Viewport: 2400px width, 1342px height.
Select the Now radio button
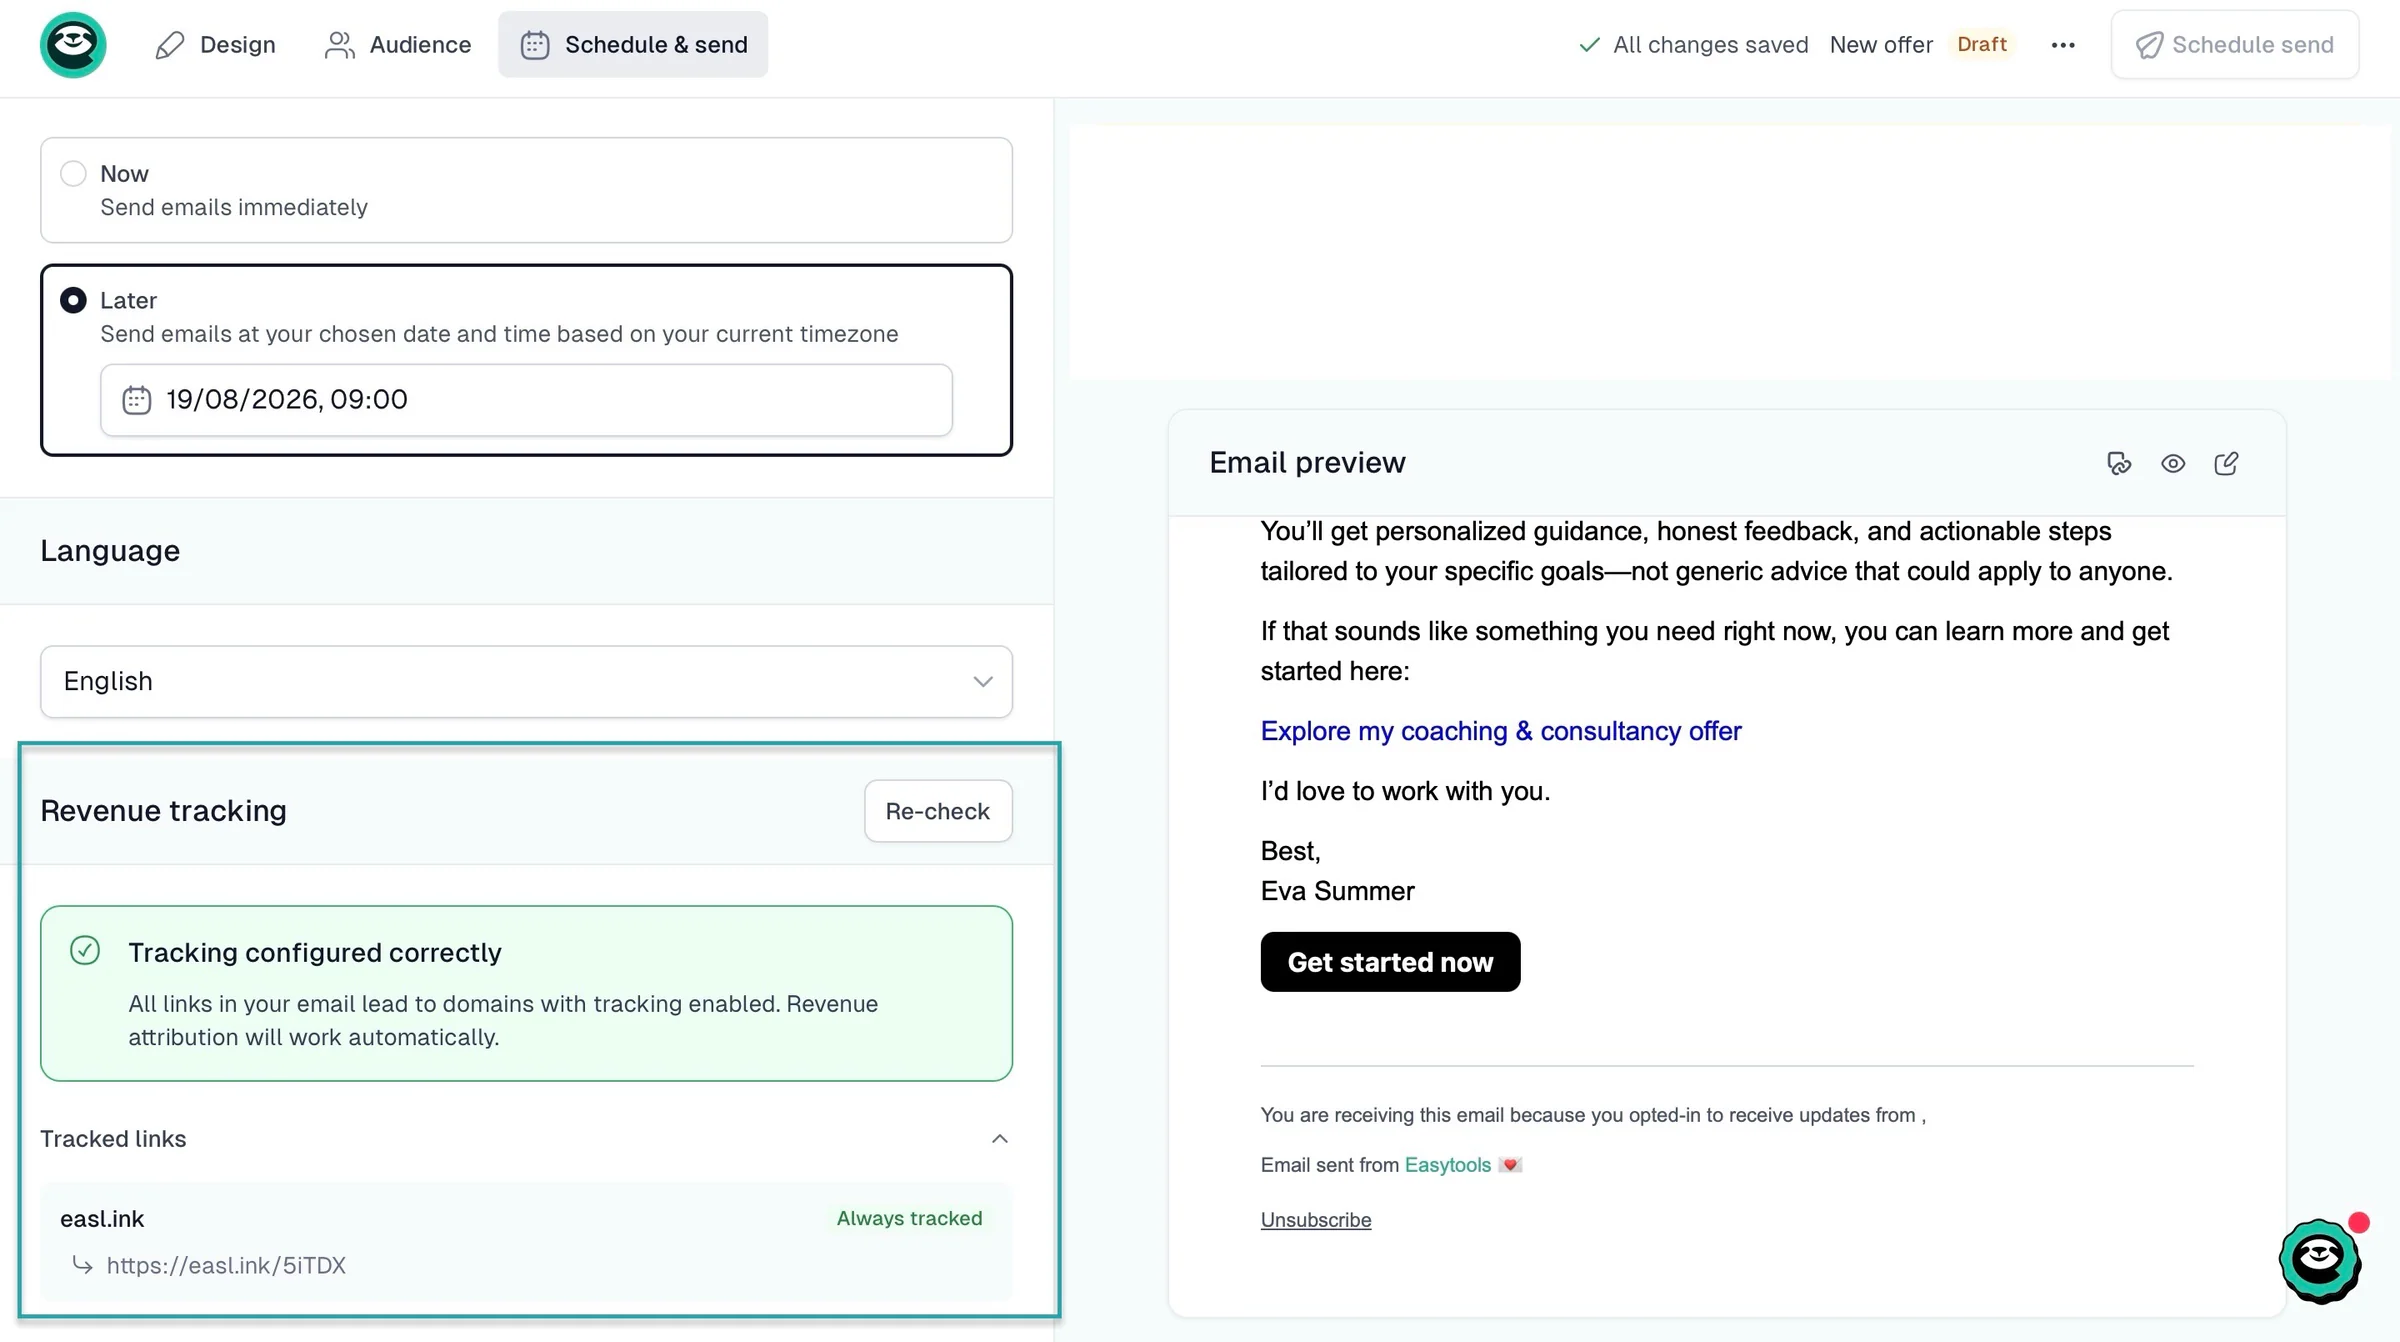(x=73, y=173)
